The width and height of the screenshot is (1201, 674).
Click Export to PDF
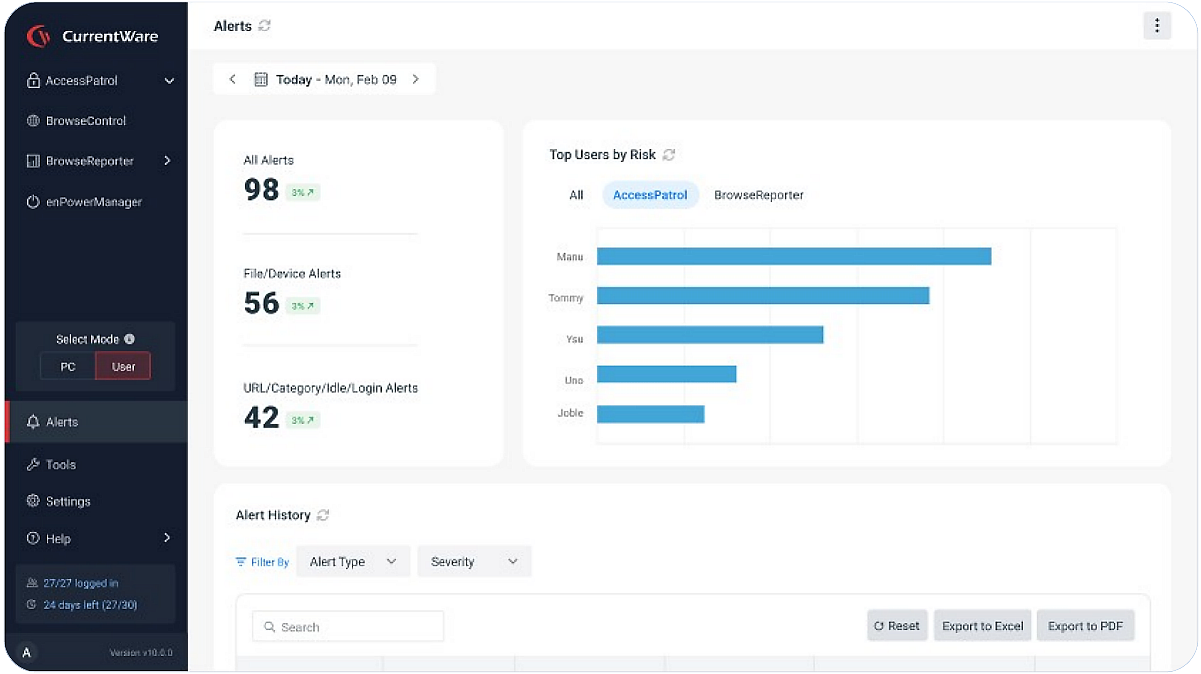coord(1085,626)
